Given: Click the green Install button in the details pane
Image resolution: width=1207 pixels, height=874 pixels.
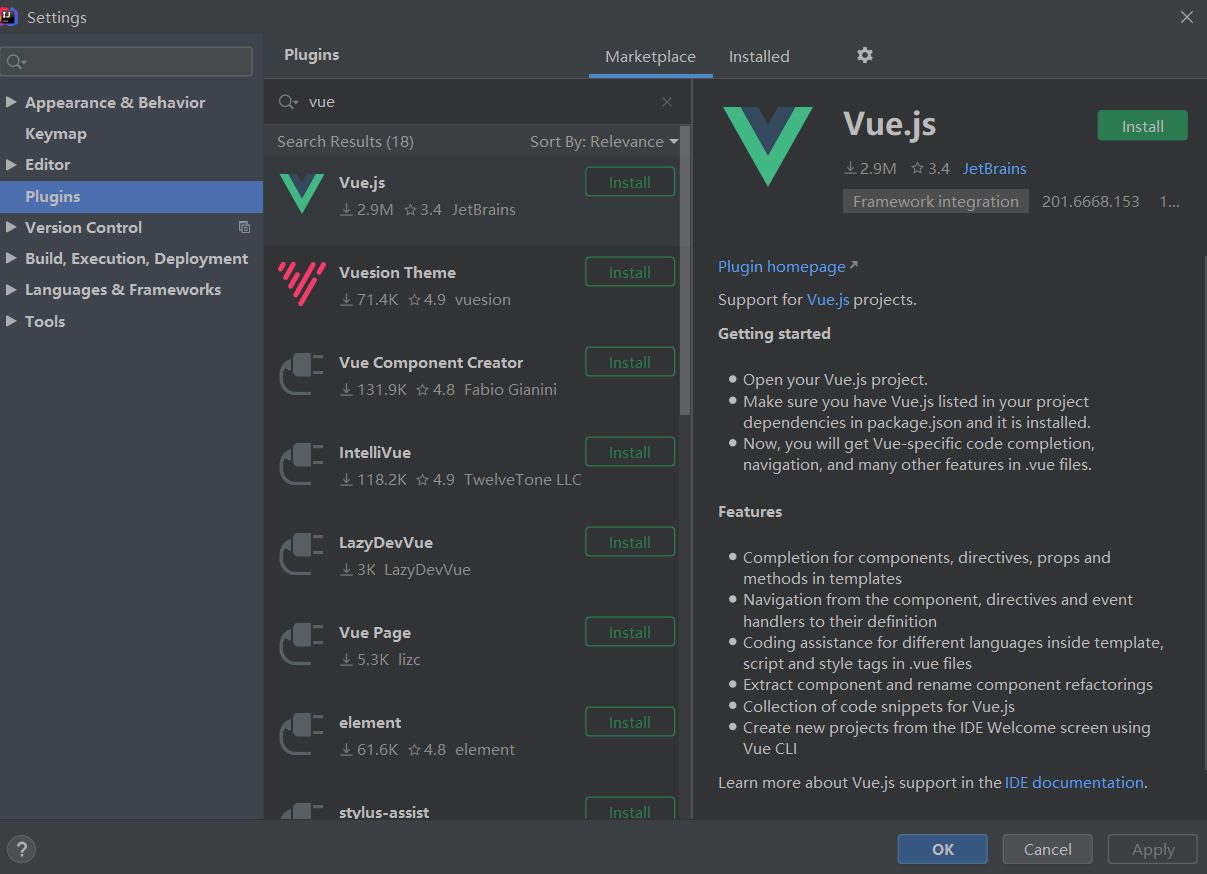Looking at the screenshot, I should (1142, 126).
